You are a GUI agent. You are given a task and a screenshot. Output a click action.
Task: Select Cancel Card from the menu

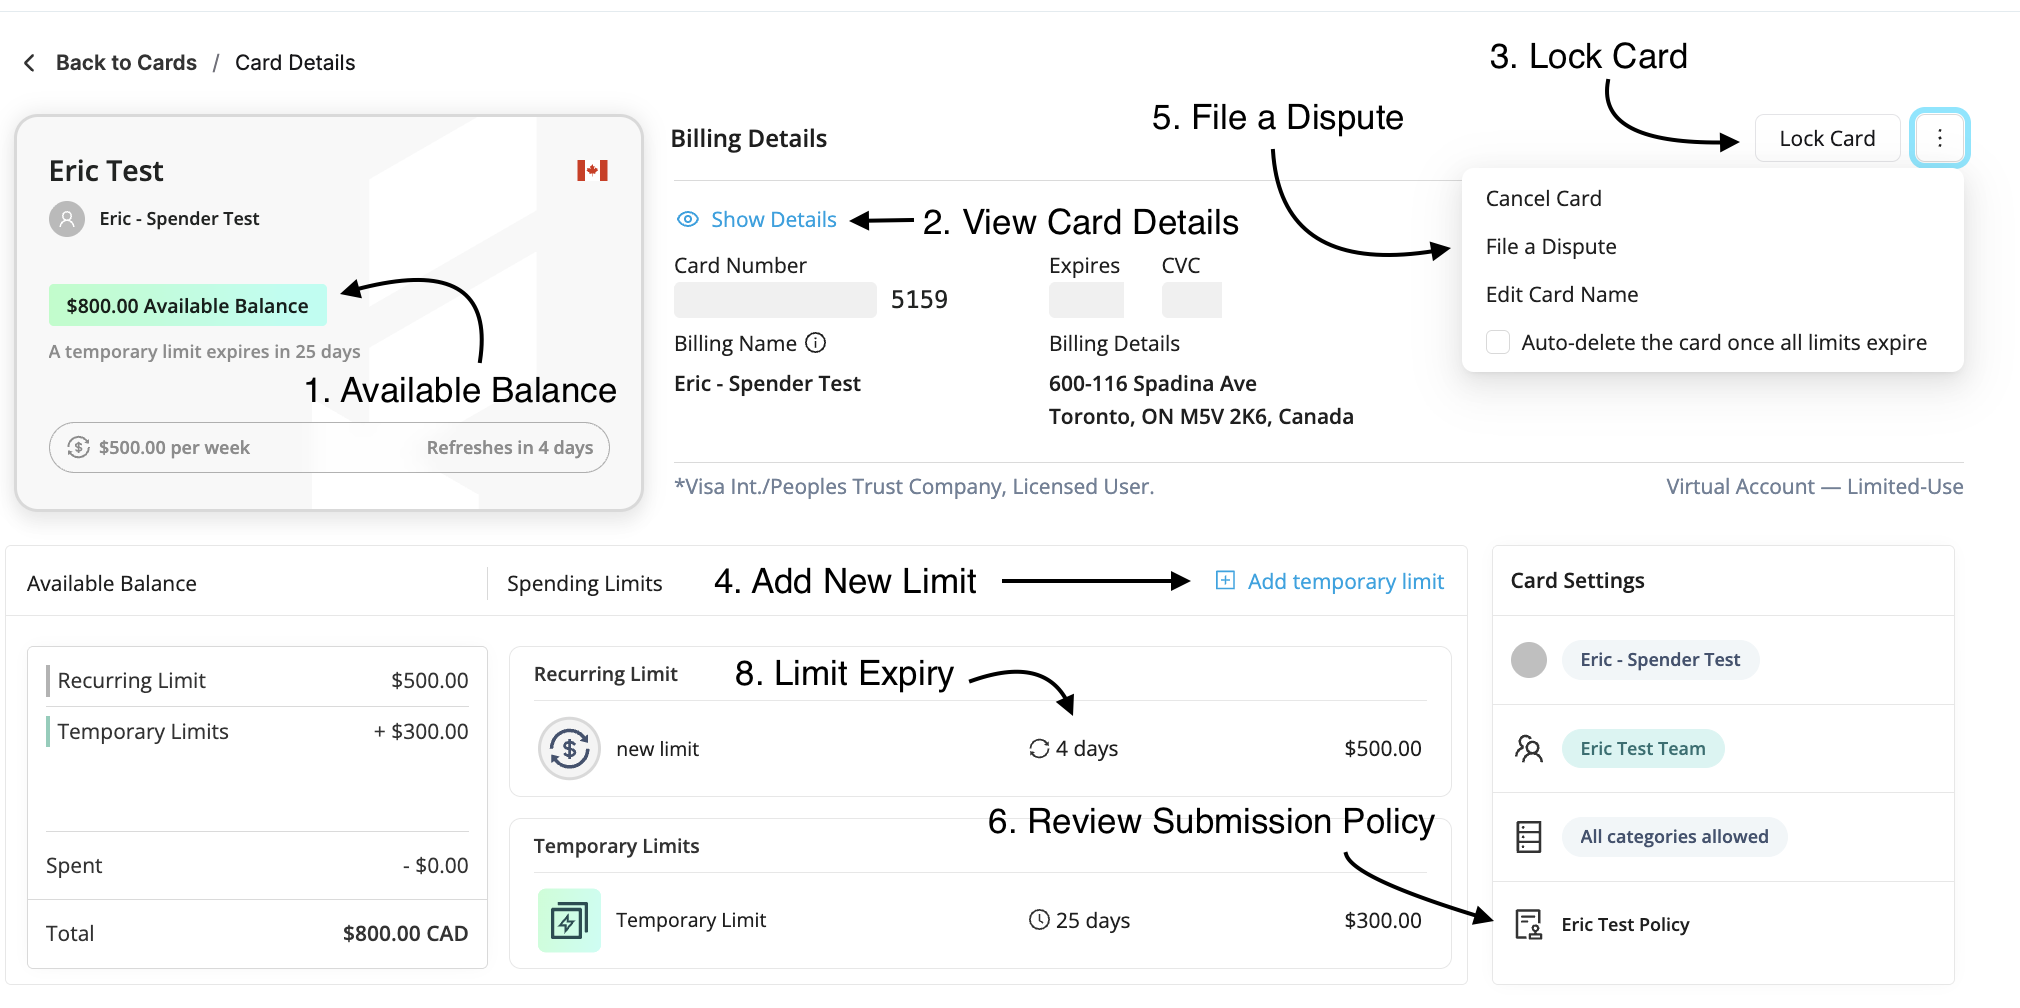[1543, 198]
